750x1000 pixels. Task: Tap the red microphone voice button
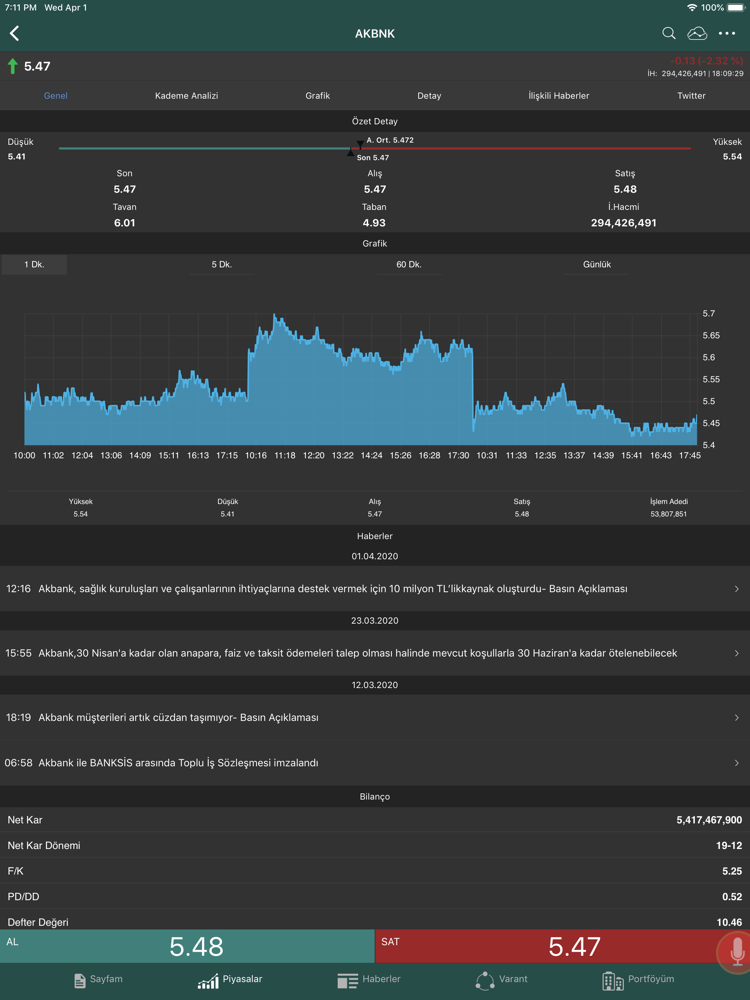[x=737, y=953]
